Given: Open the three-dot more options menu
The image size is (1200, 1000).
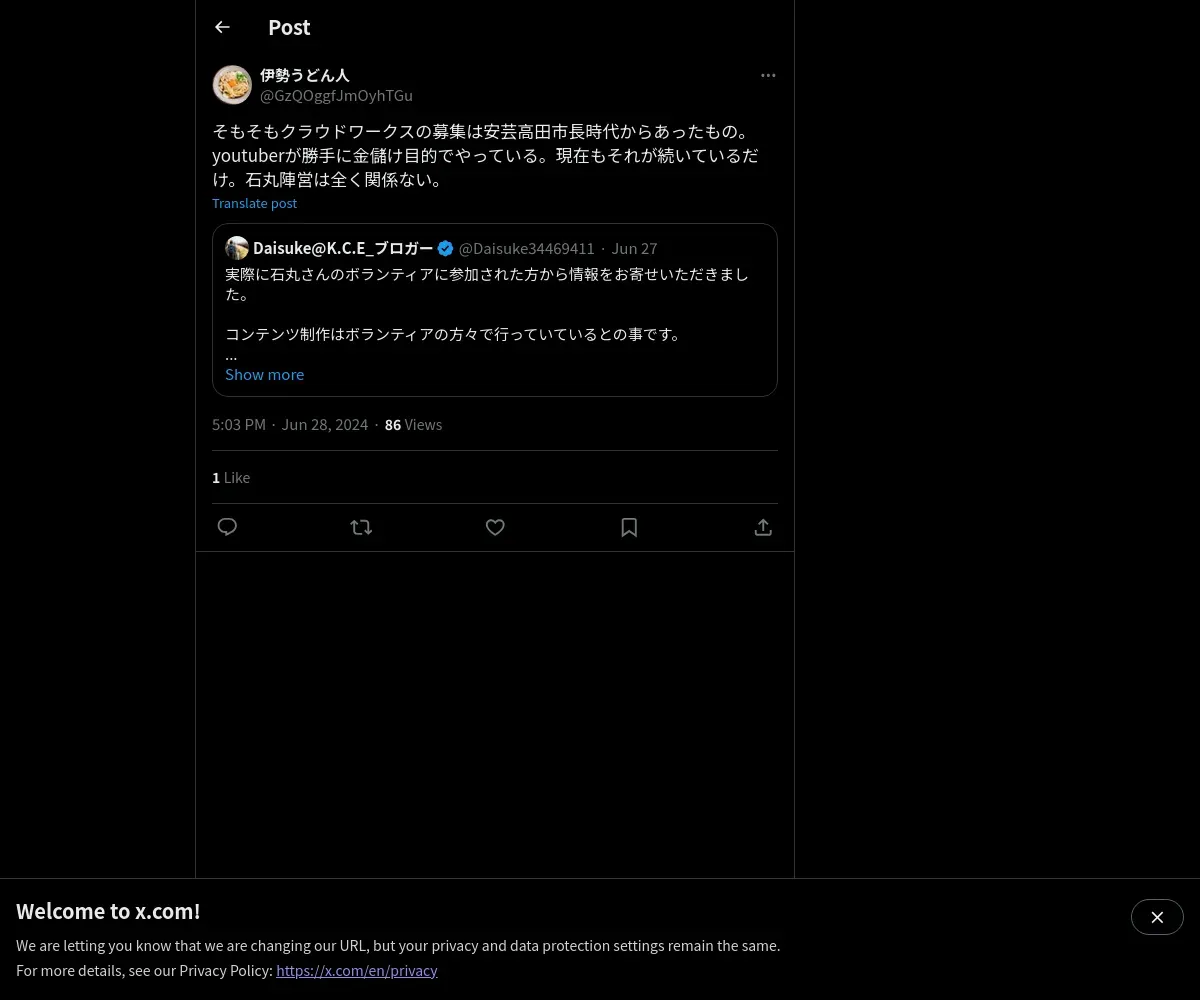Looking at the screenshot, I should (768, 75).
